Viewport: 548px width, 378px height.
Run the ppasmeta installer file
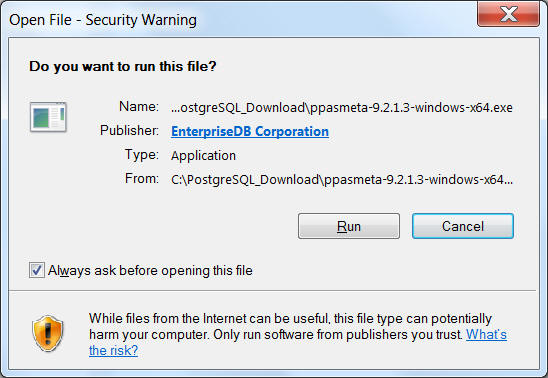click(349, 226)
